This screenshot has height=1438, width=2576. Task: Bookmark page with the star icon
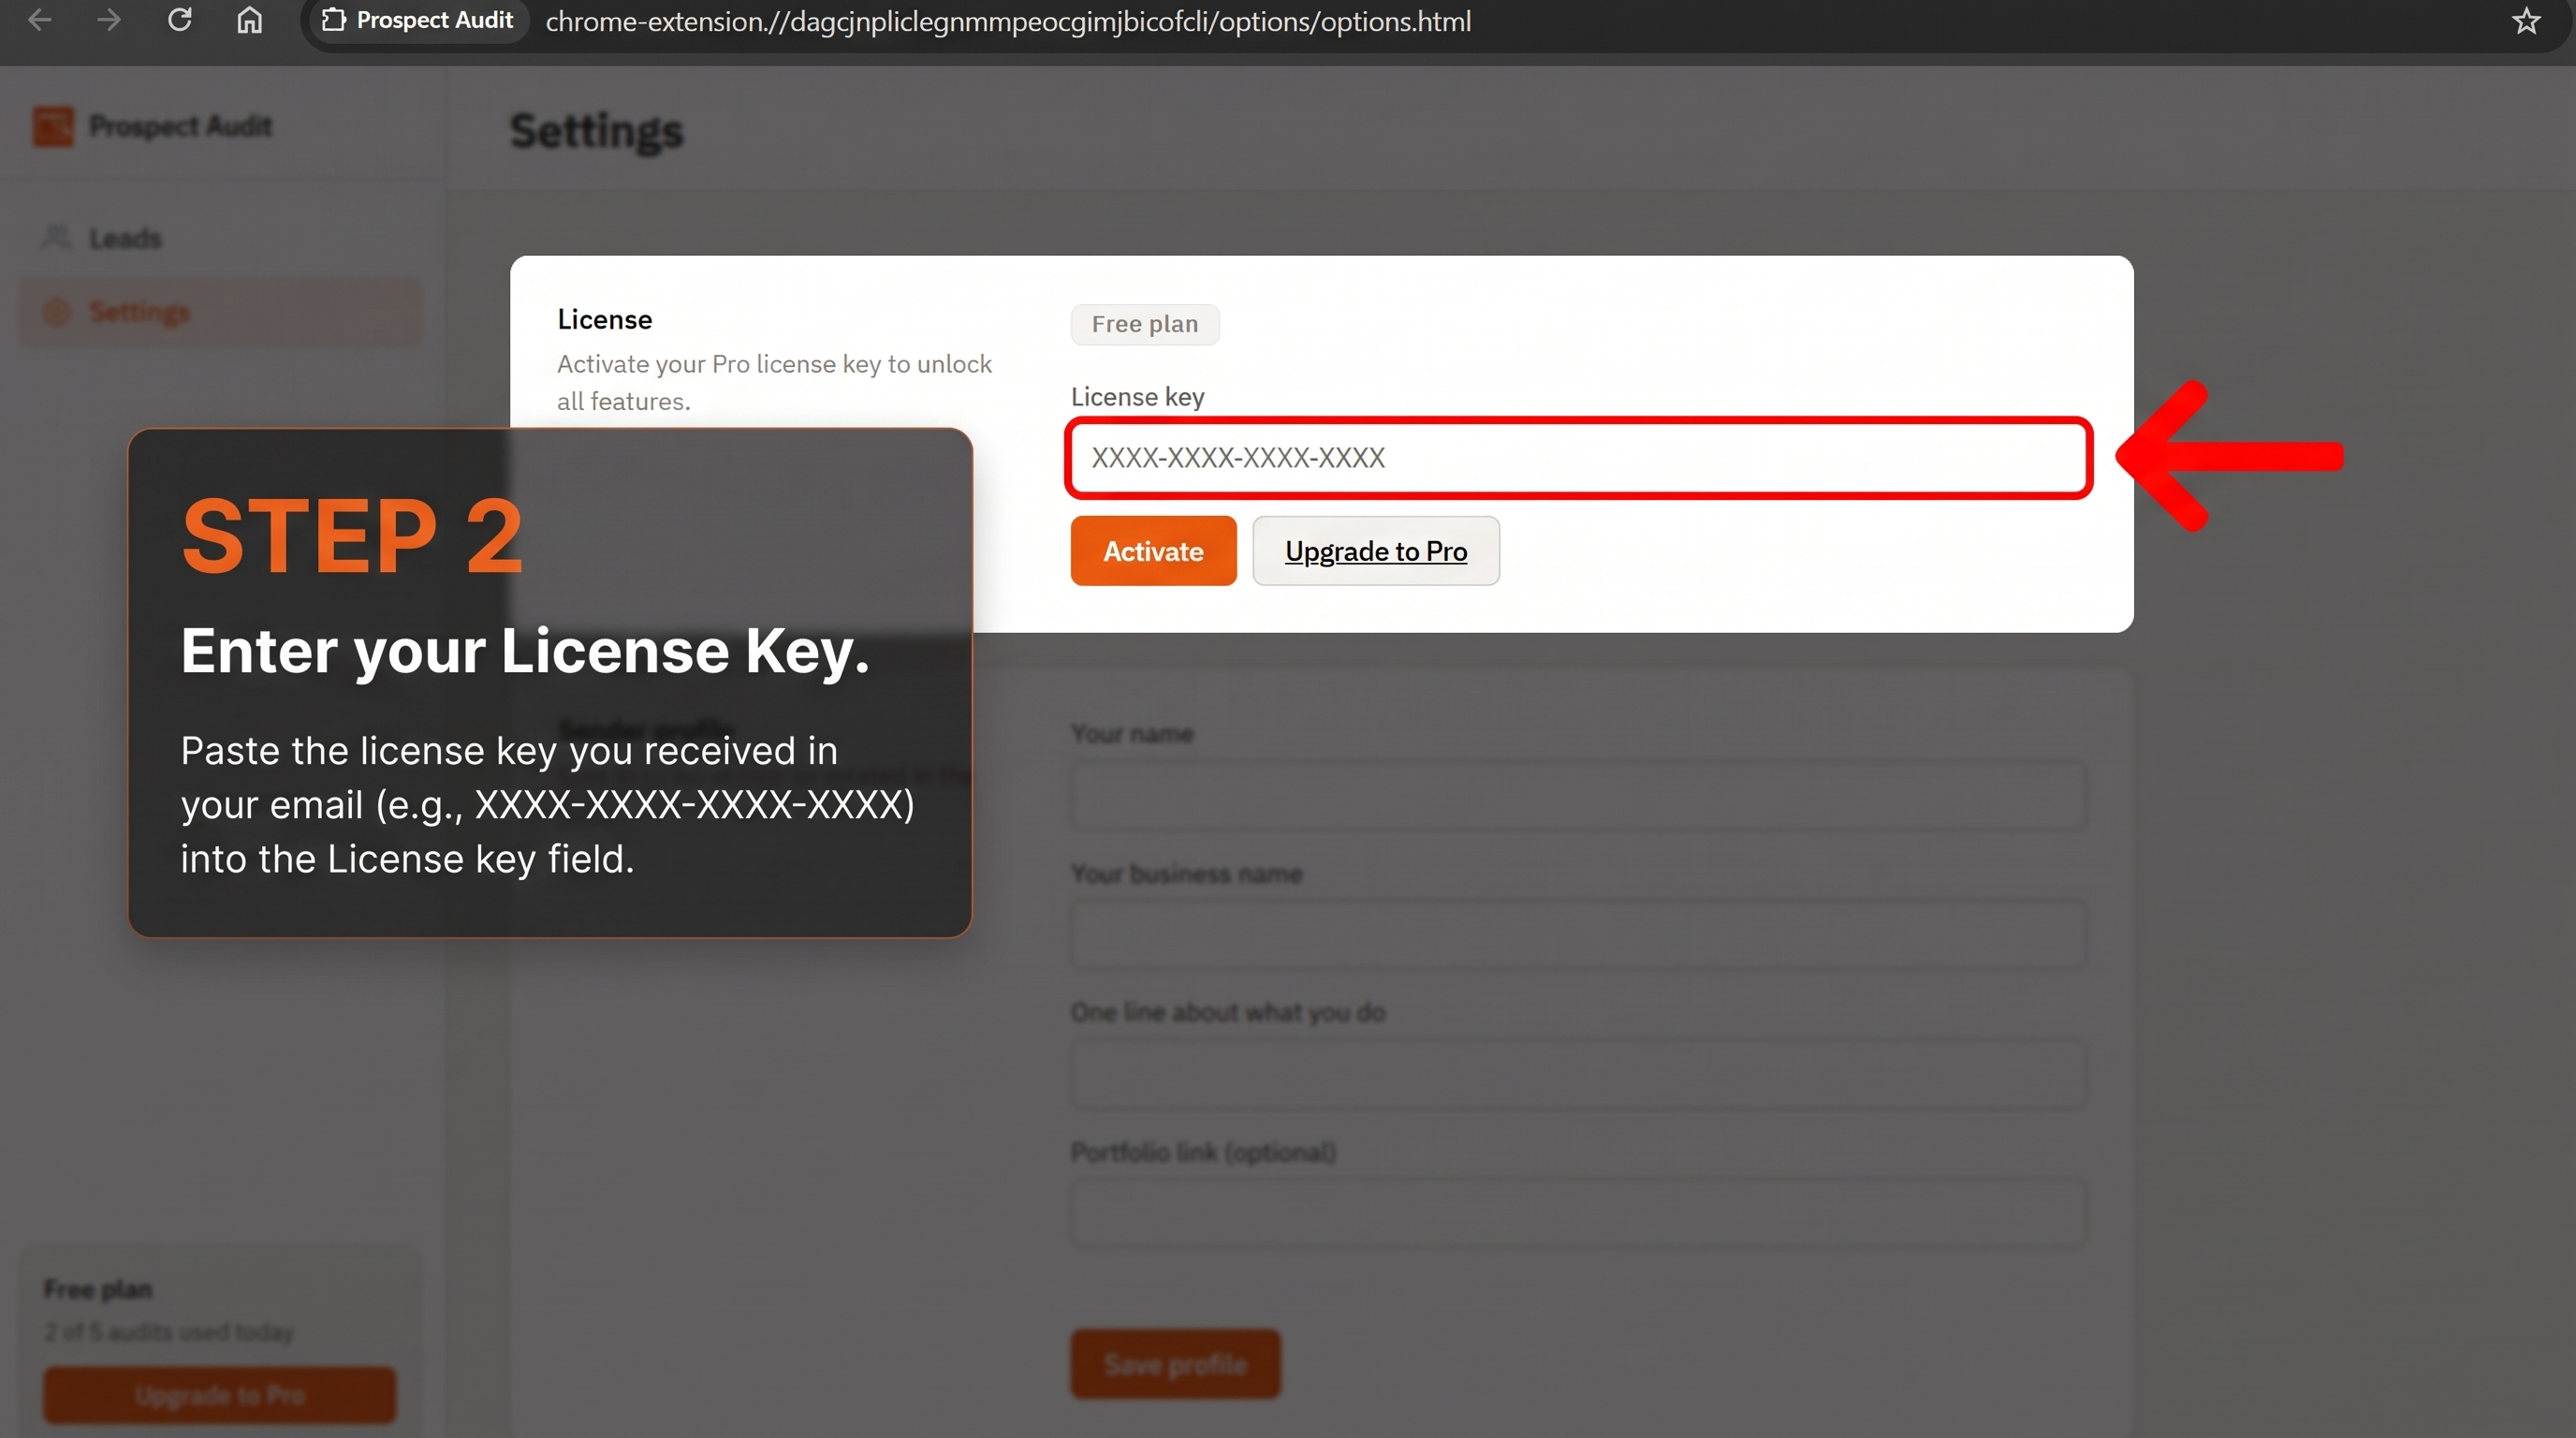(2526, 21)
